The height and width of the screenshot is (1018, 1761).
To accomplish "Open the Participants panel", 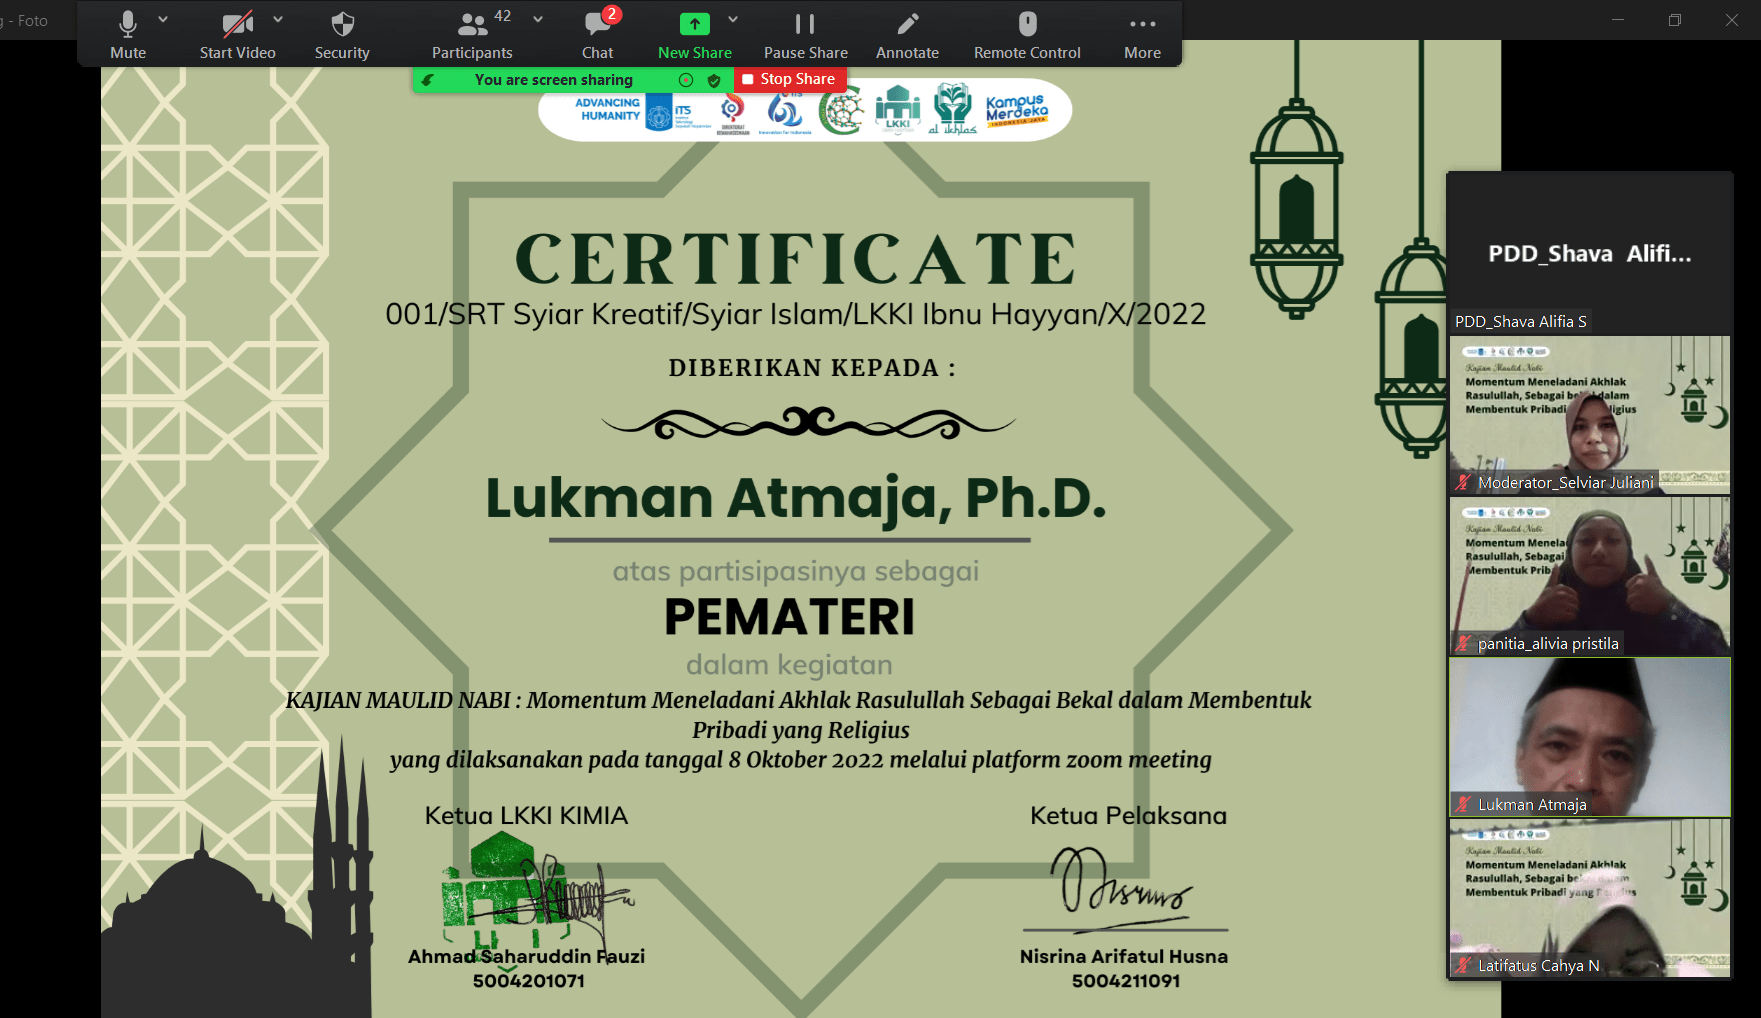I will pyautogui.click(x=472, y=34).
